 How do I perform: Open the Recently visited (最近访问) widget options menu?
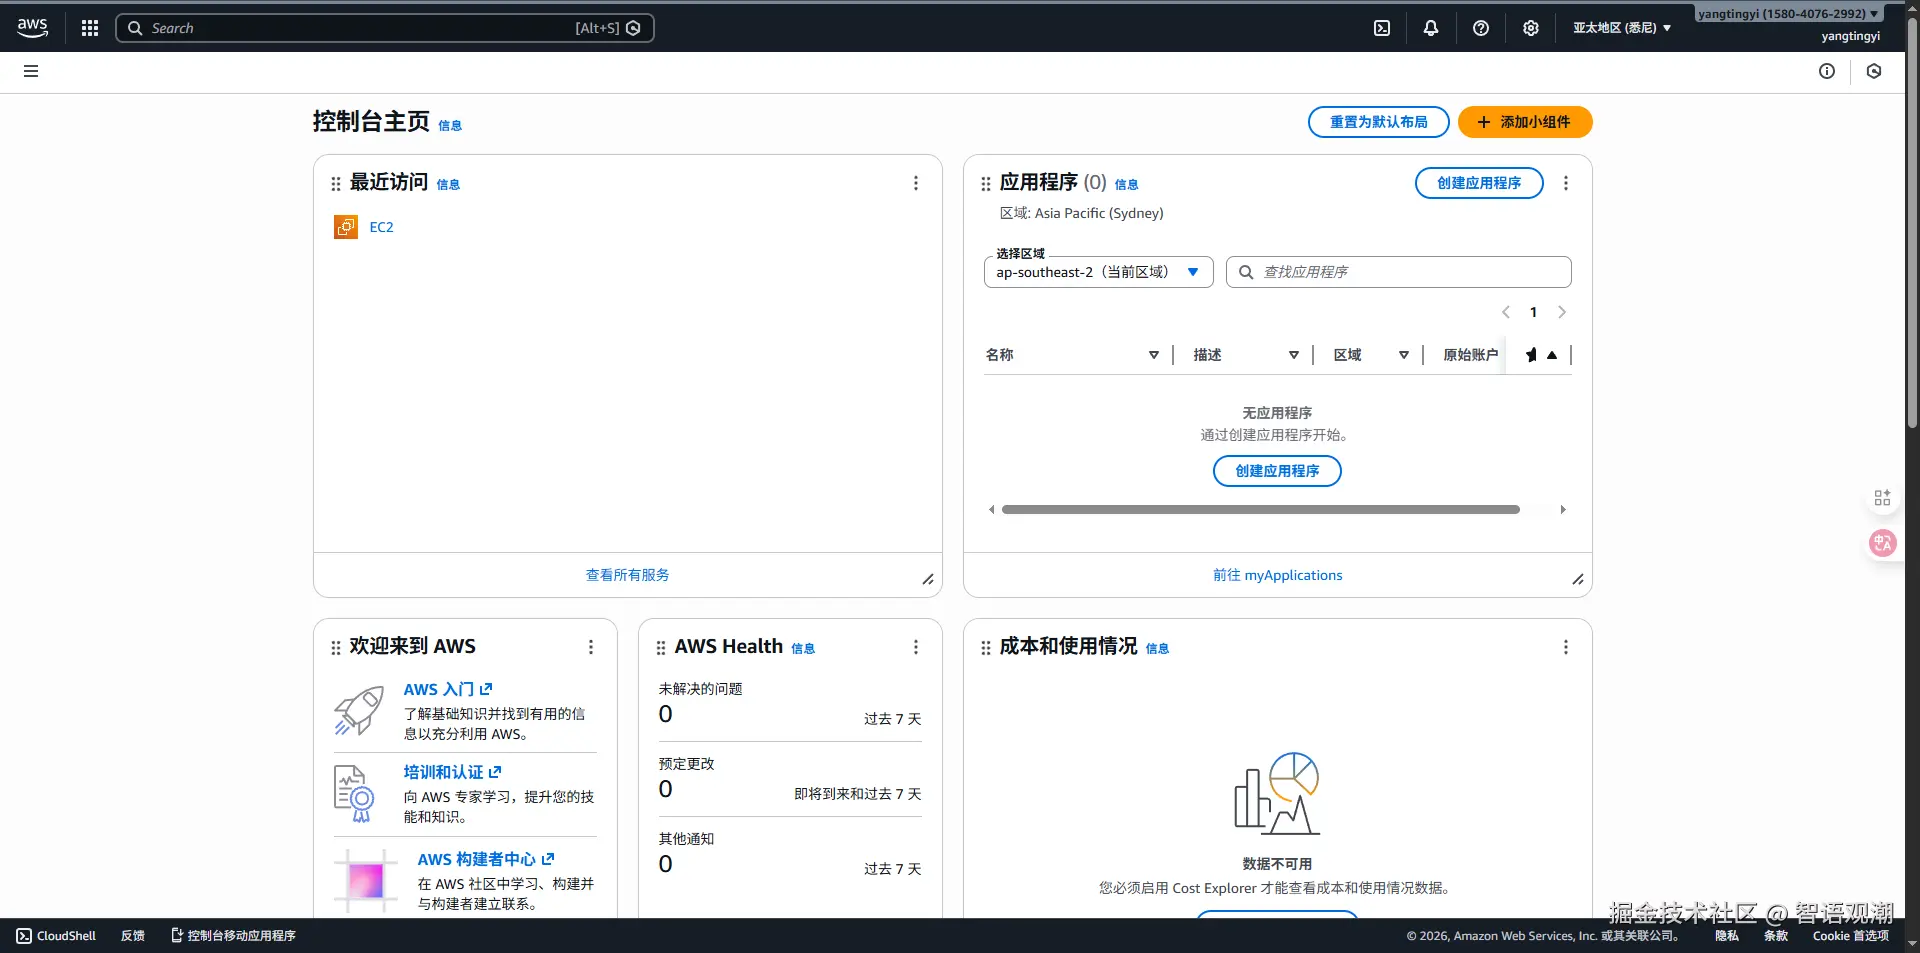[916, 183]
